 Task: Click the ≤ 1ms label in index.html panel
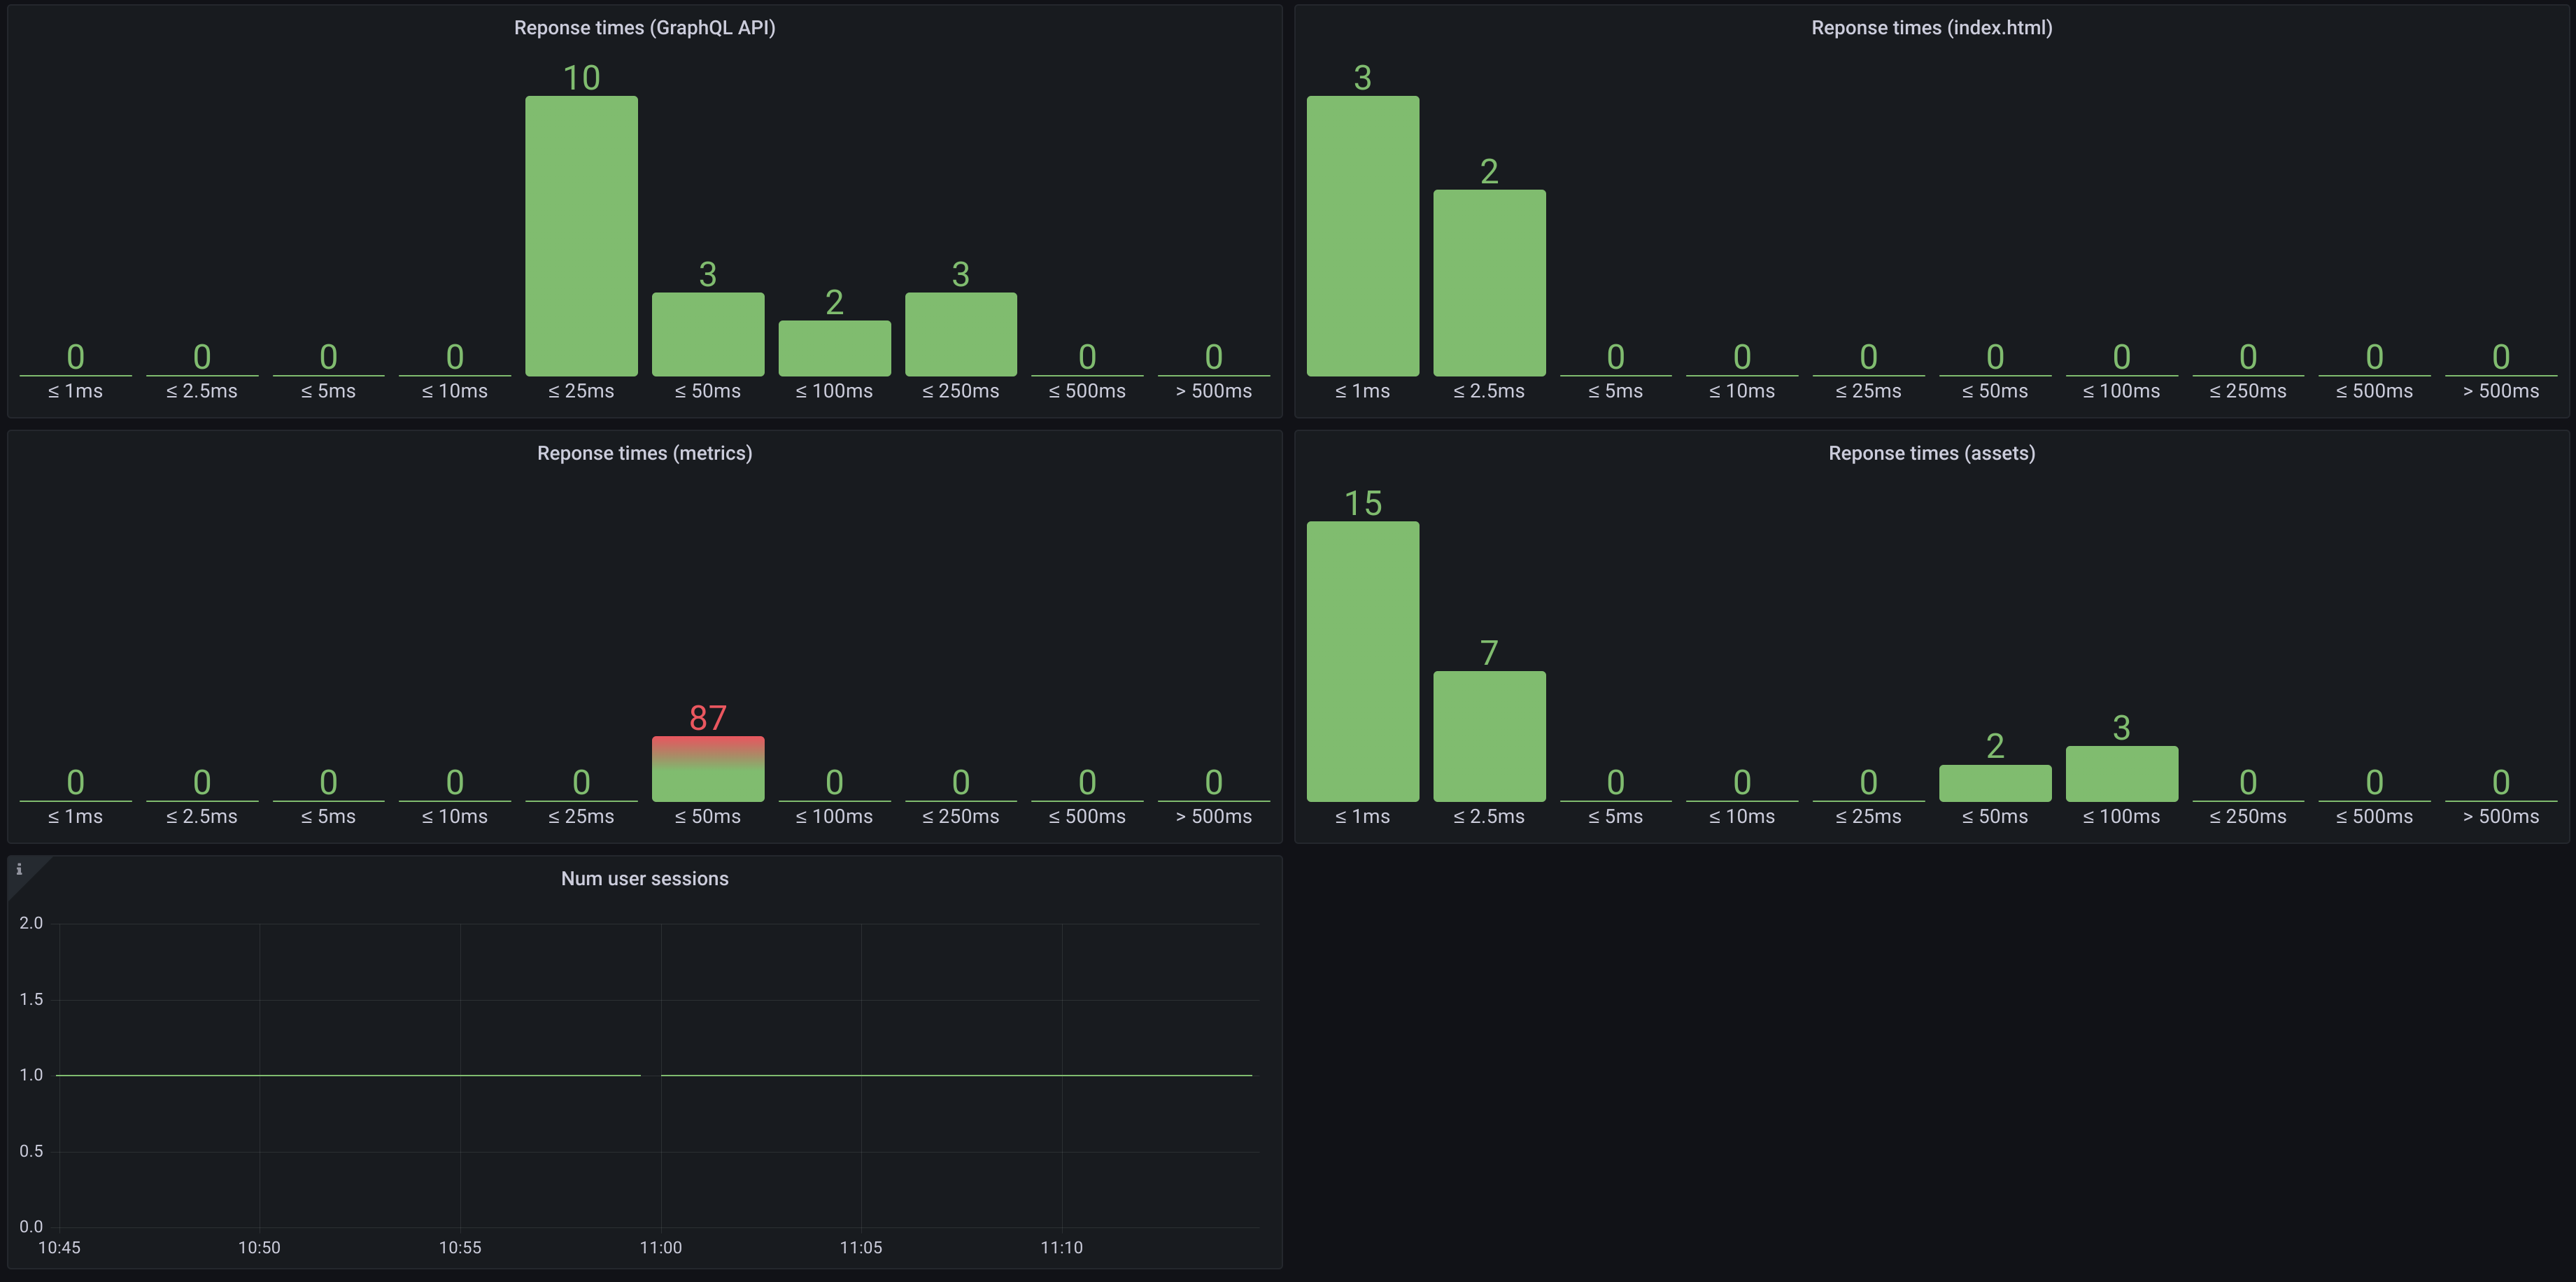pos(1362,391)
